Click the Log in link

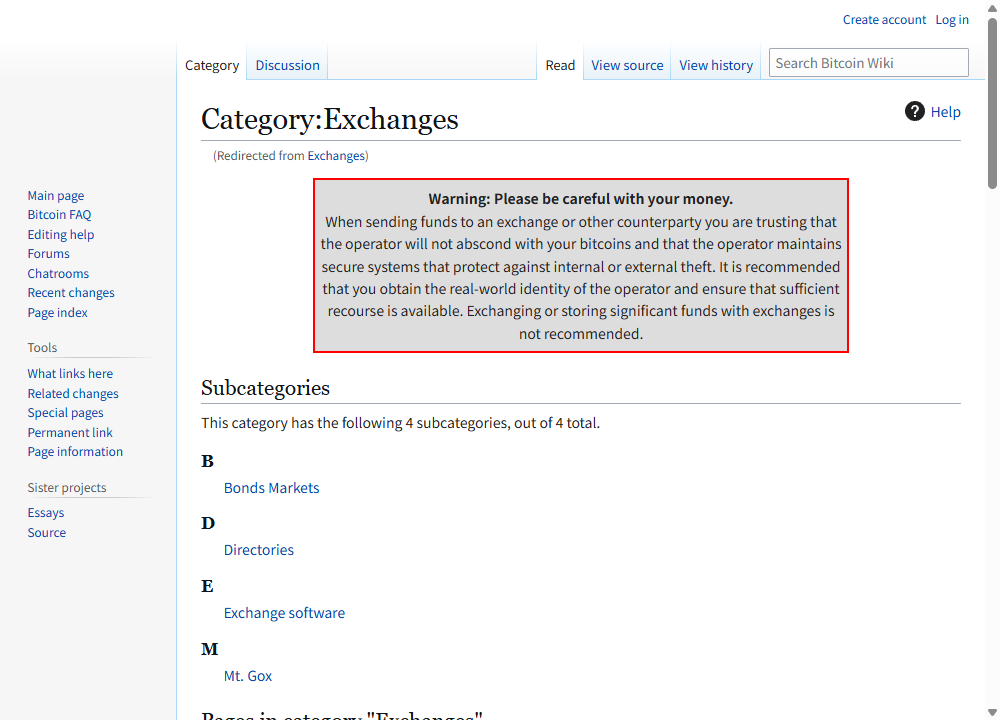pos(952,20)
